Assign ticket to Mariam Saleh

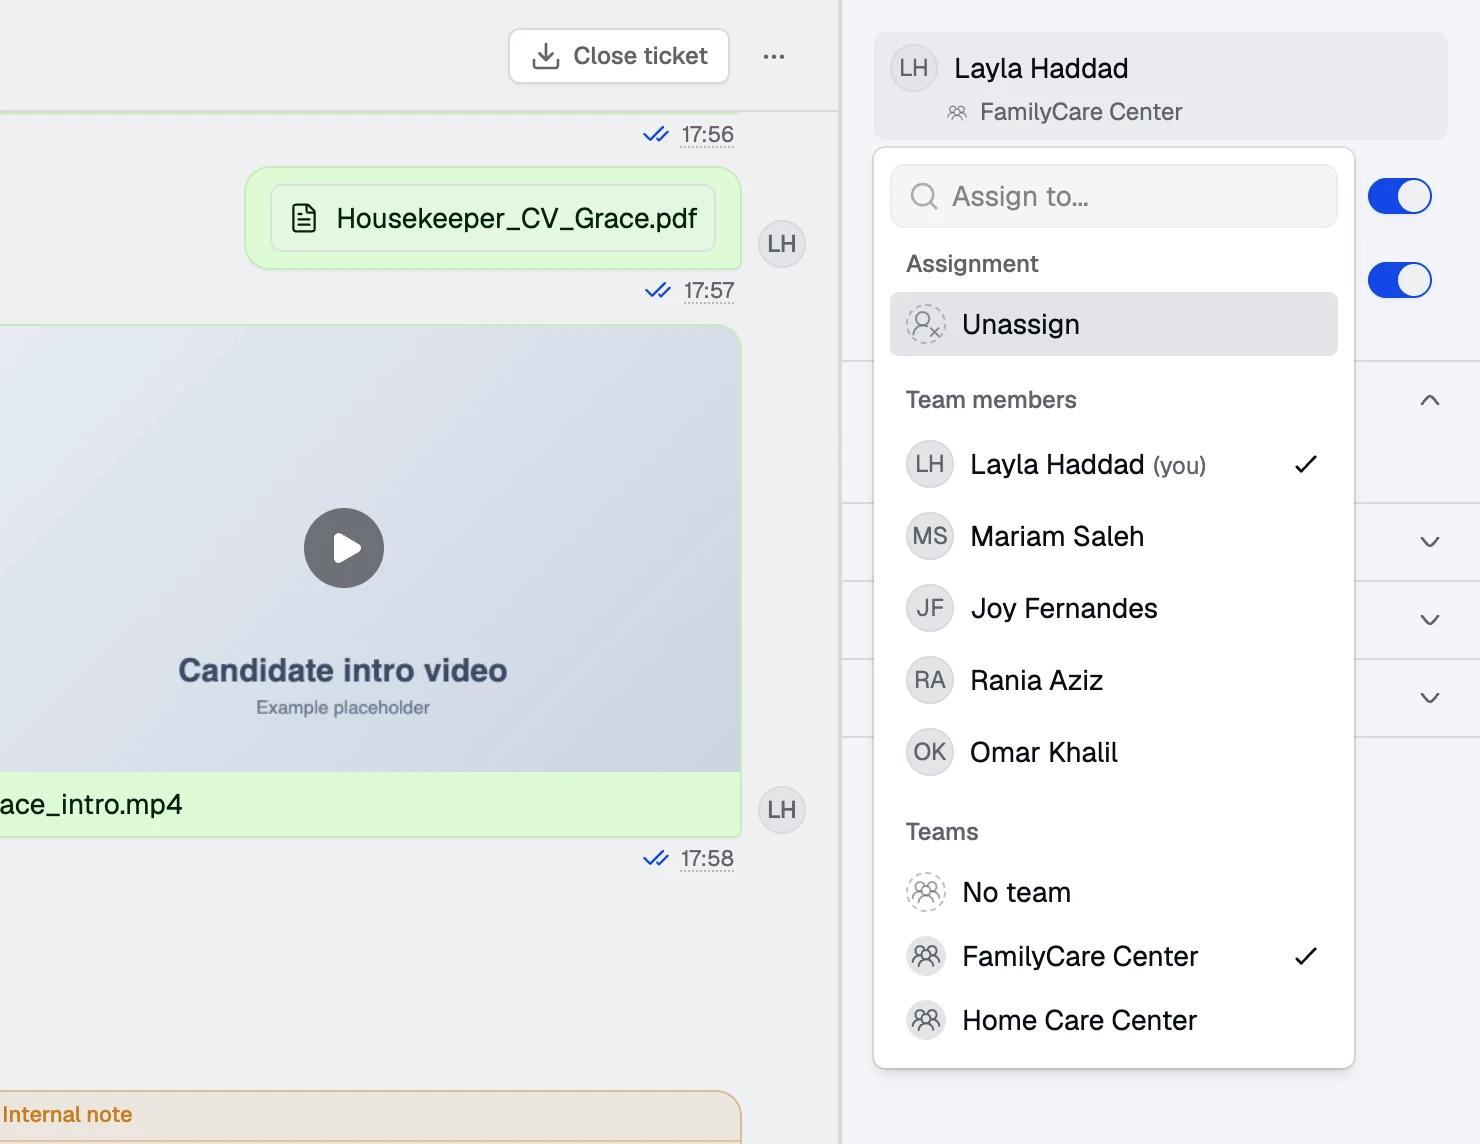pyautogui.click(x=1114, y=536)
